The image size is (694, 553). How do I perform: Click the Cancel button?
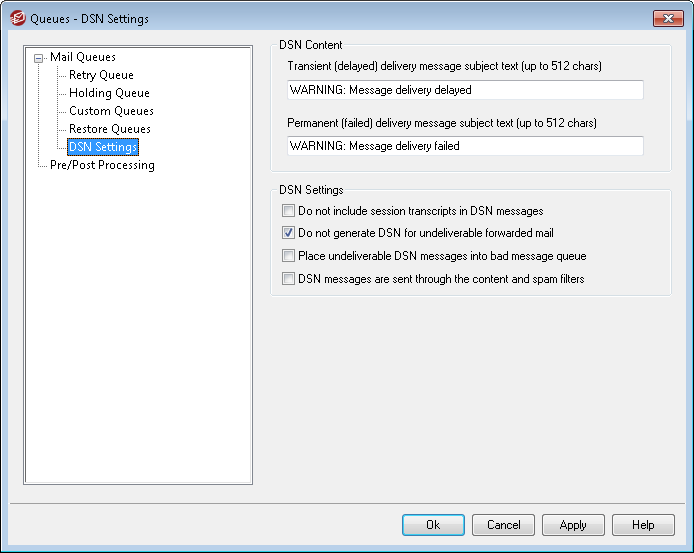[x=503, y=525]
